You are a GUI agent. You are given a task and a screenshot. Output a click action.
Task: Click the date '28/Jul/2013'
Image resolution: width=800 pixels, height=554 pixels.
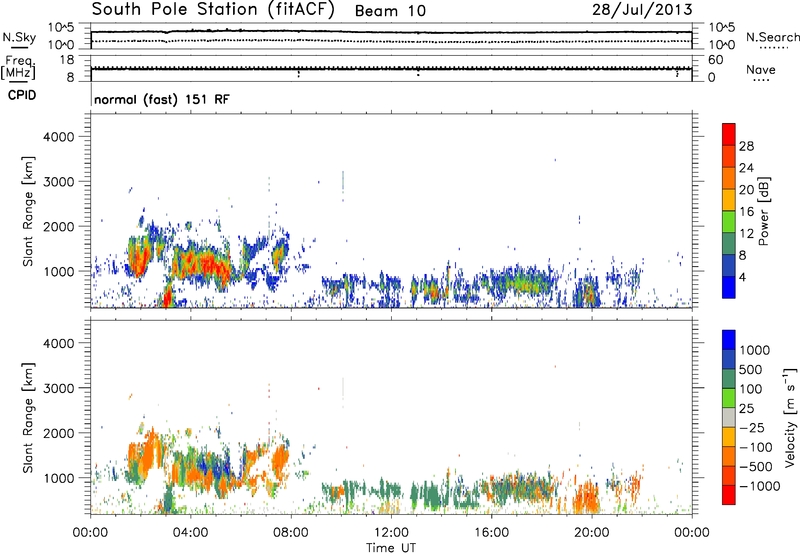coord(642,10)
